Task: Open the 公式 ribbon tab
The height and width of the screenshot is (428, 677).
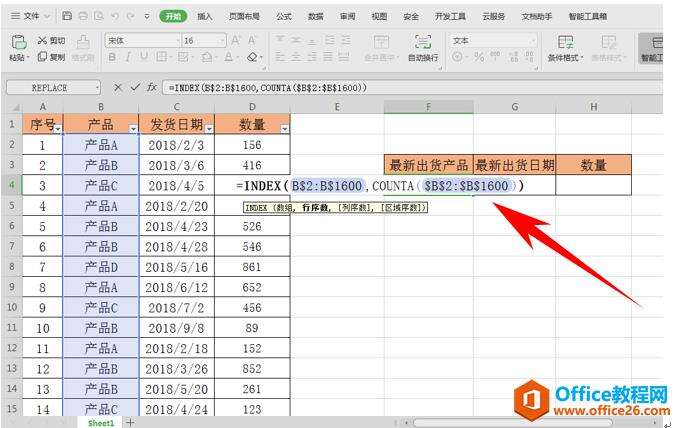Action: [x=283, y=17]
